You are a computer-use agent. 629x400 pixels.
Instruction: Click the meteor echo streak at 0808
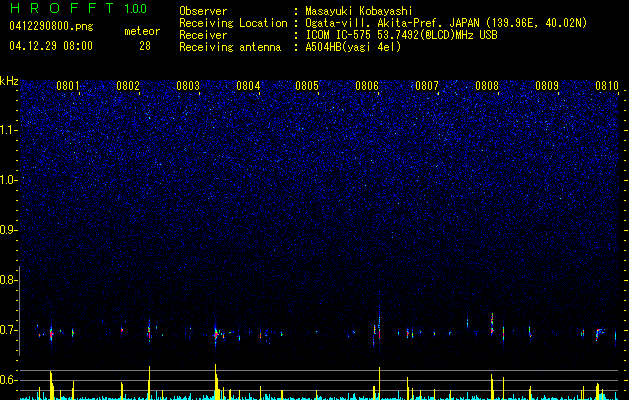pyautogui.click(x=492, y=324)
